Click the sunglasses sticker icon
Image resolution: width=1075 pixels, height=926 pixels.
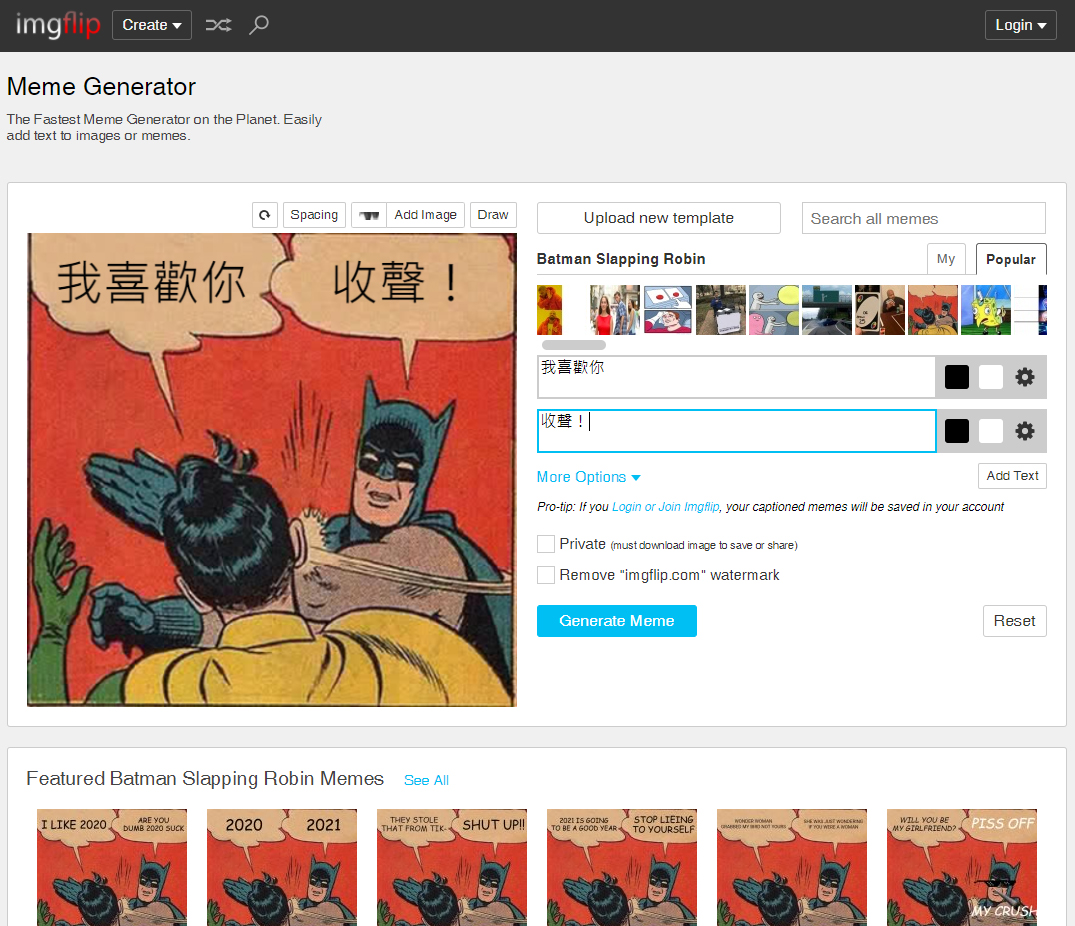(x=369, y=215)
